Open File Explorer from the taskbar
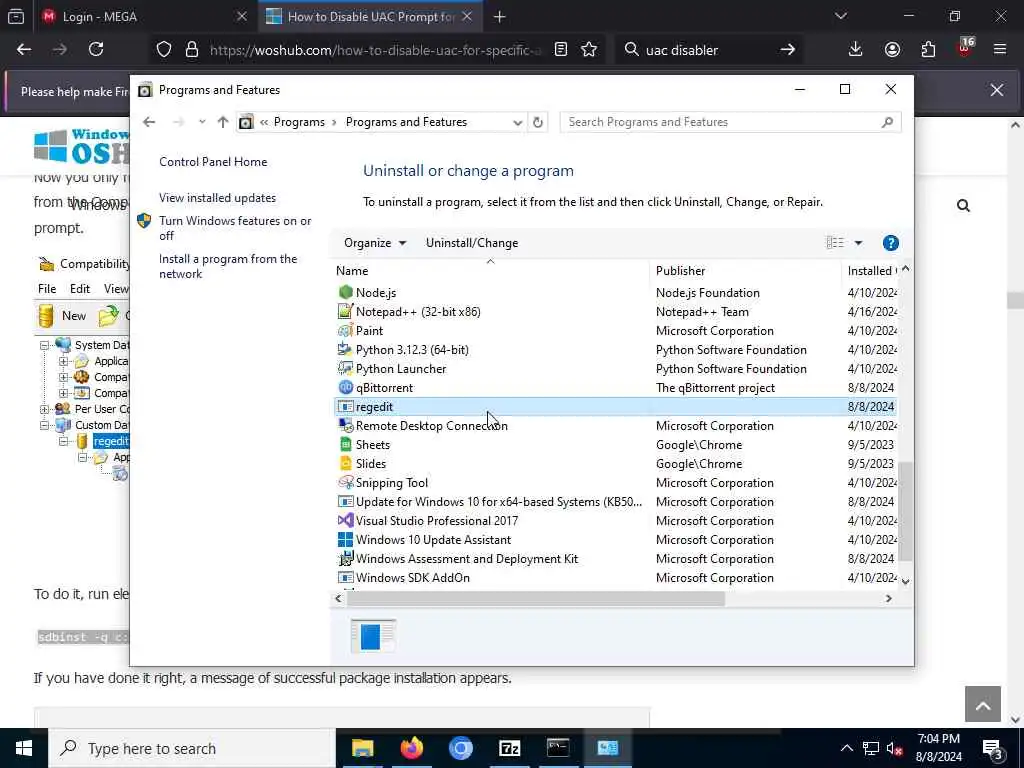This screenshot has height=768, width=1024. (x=362, y=748)
